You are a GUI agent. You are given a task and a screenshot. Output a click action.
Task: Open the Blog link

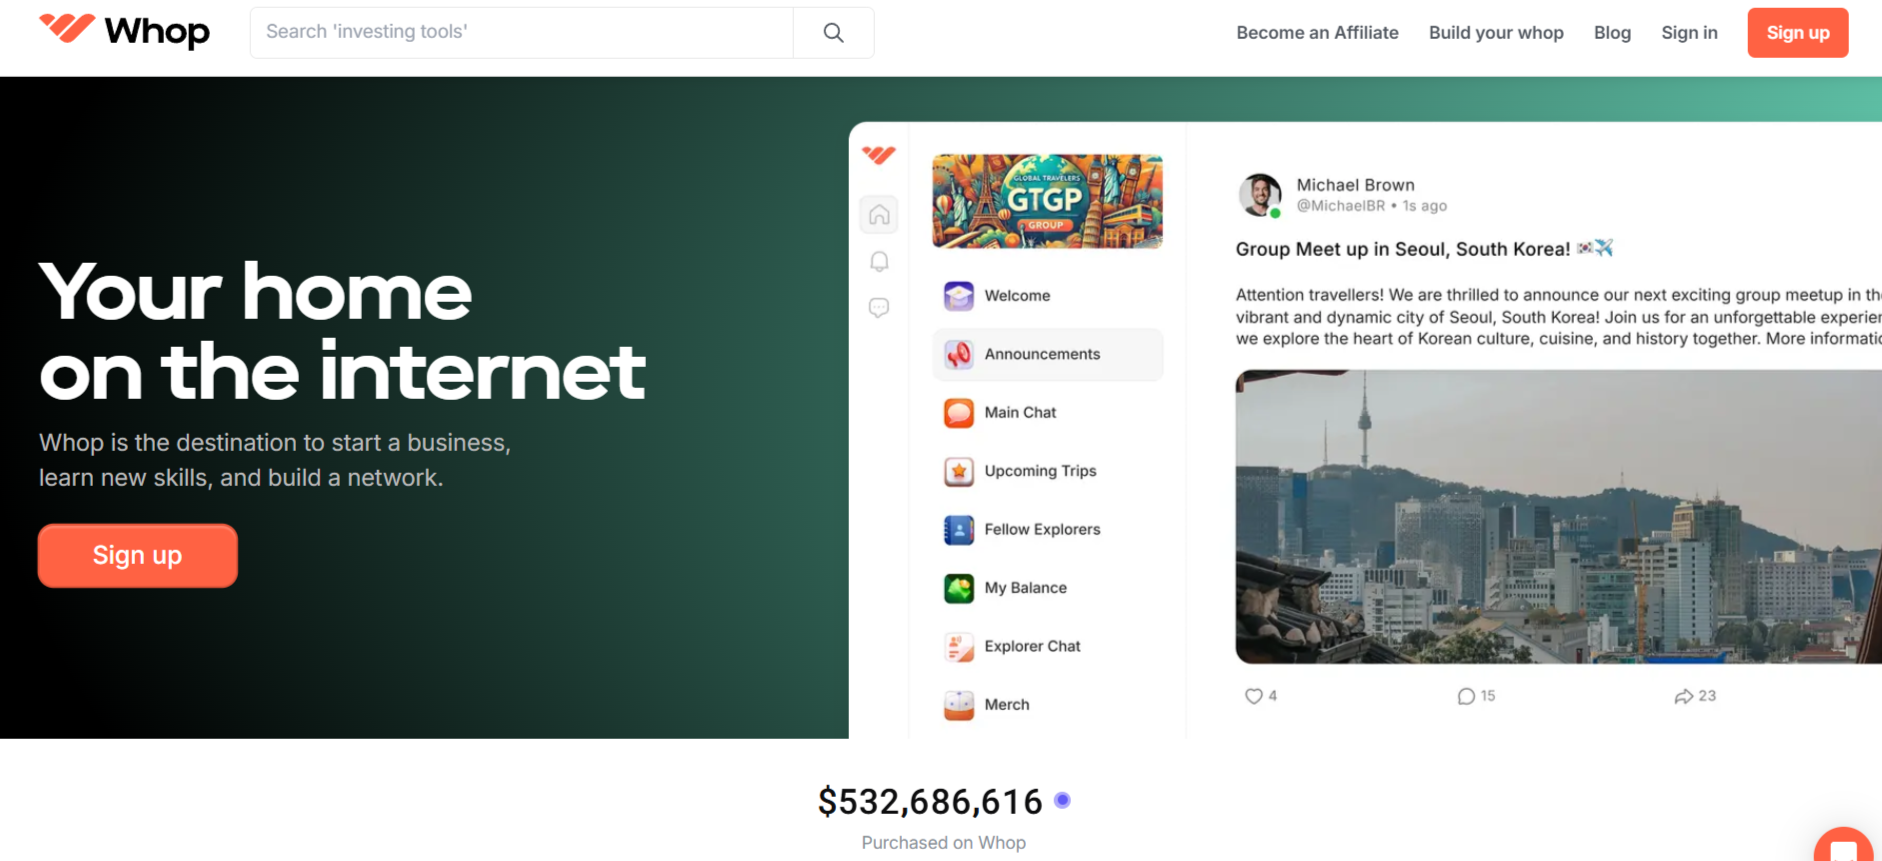coord(1612,33)
